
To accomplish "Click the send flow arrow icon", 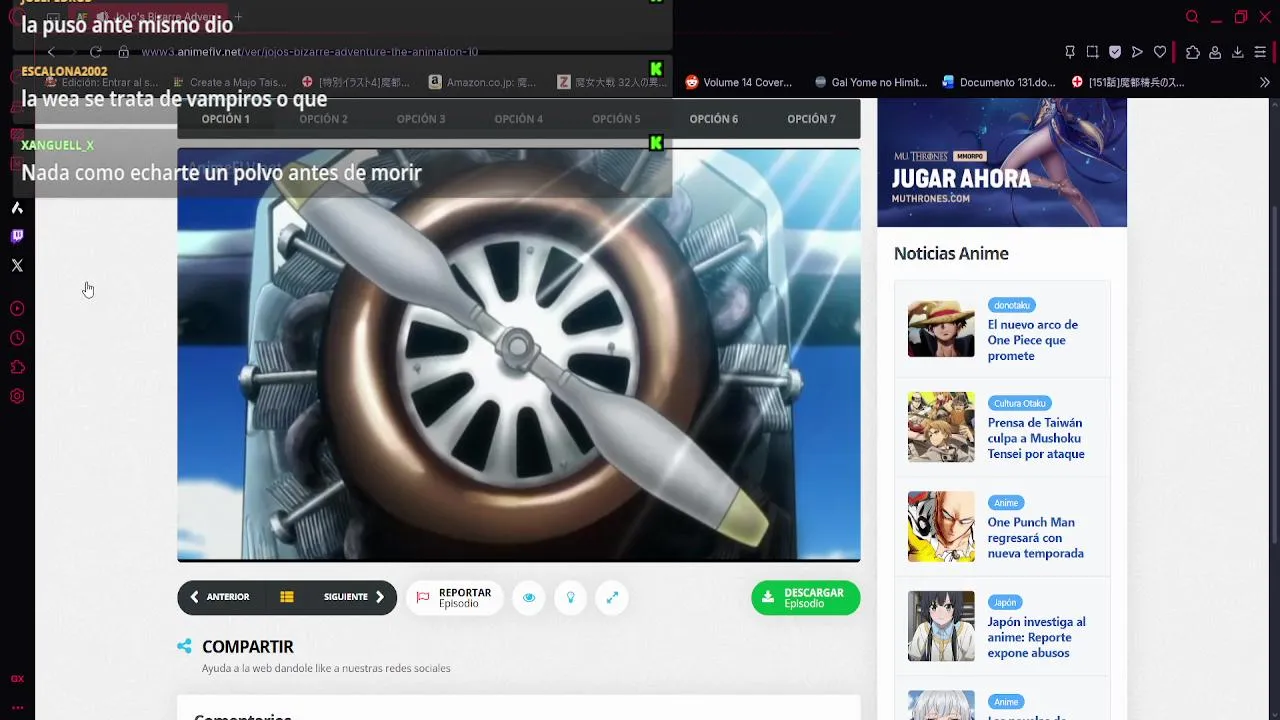I will click(1137, 52).
